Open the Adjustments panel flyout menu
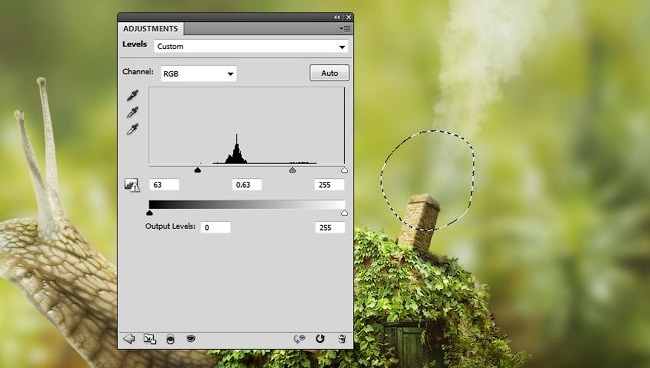This screenshot has width=650, height=368. [x=344, y=29]
